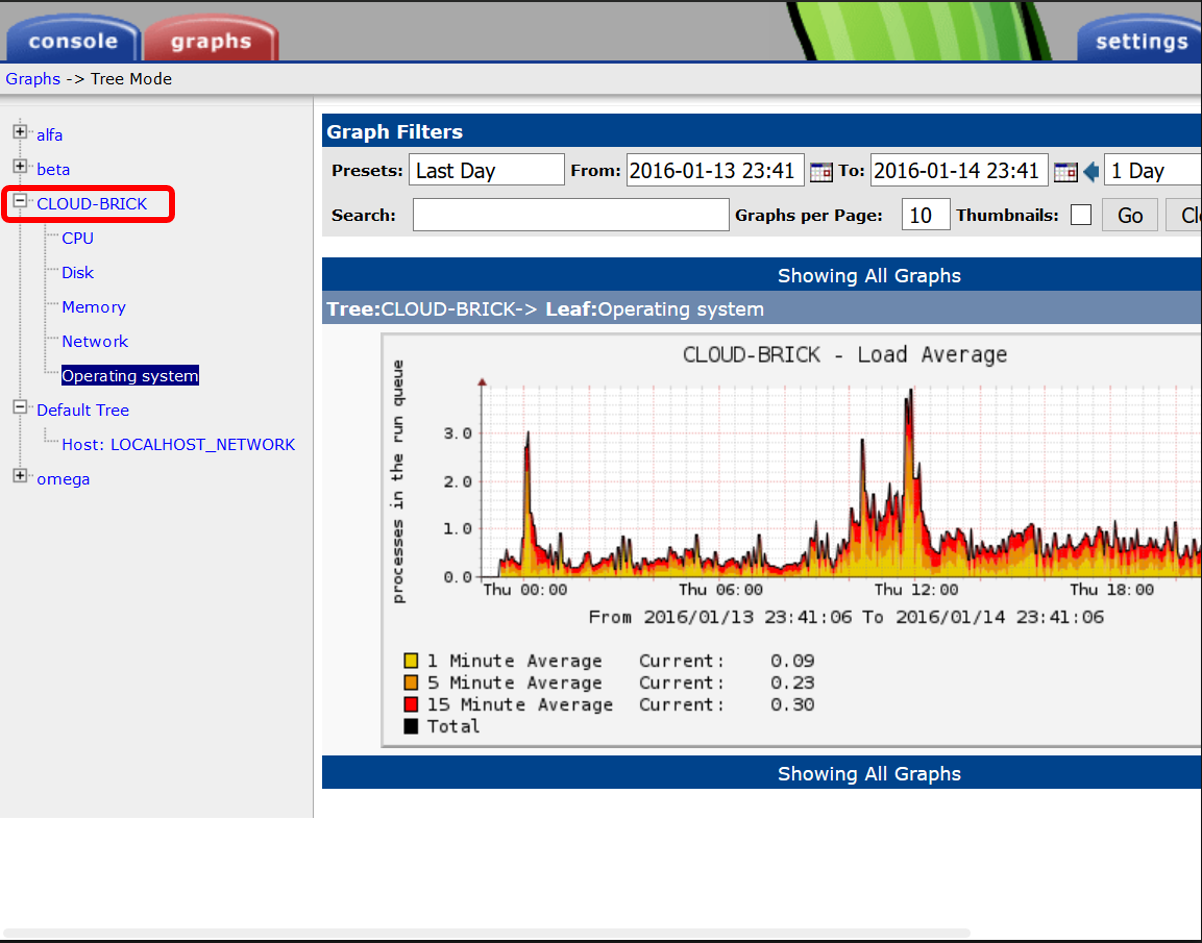The image size is (1202, 943).
Task: Click the Total black legend swatch
Action: coord(411,727)
